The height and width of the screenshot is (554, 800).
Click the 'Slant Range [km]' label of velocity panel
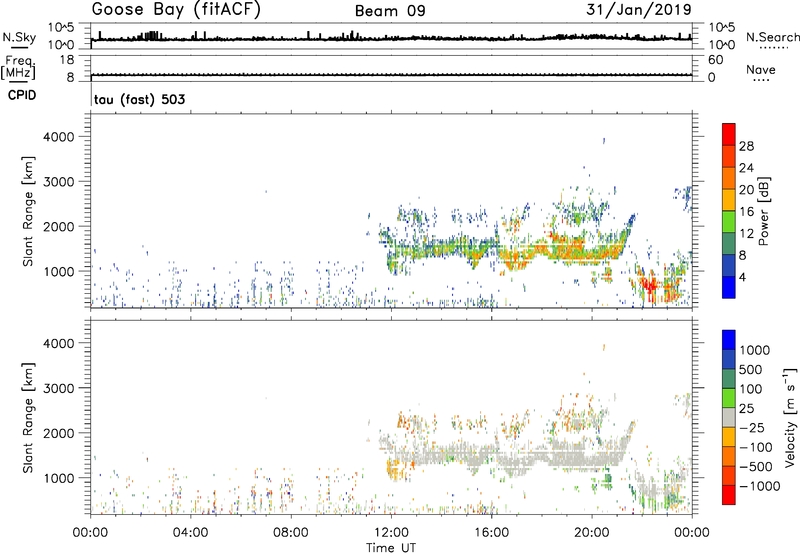click(28, 418)
